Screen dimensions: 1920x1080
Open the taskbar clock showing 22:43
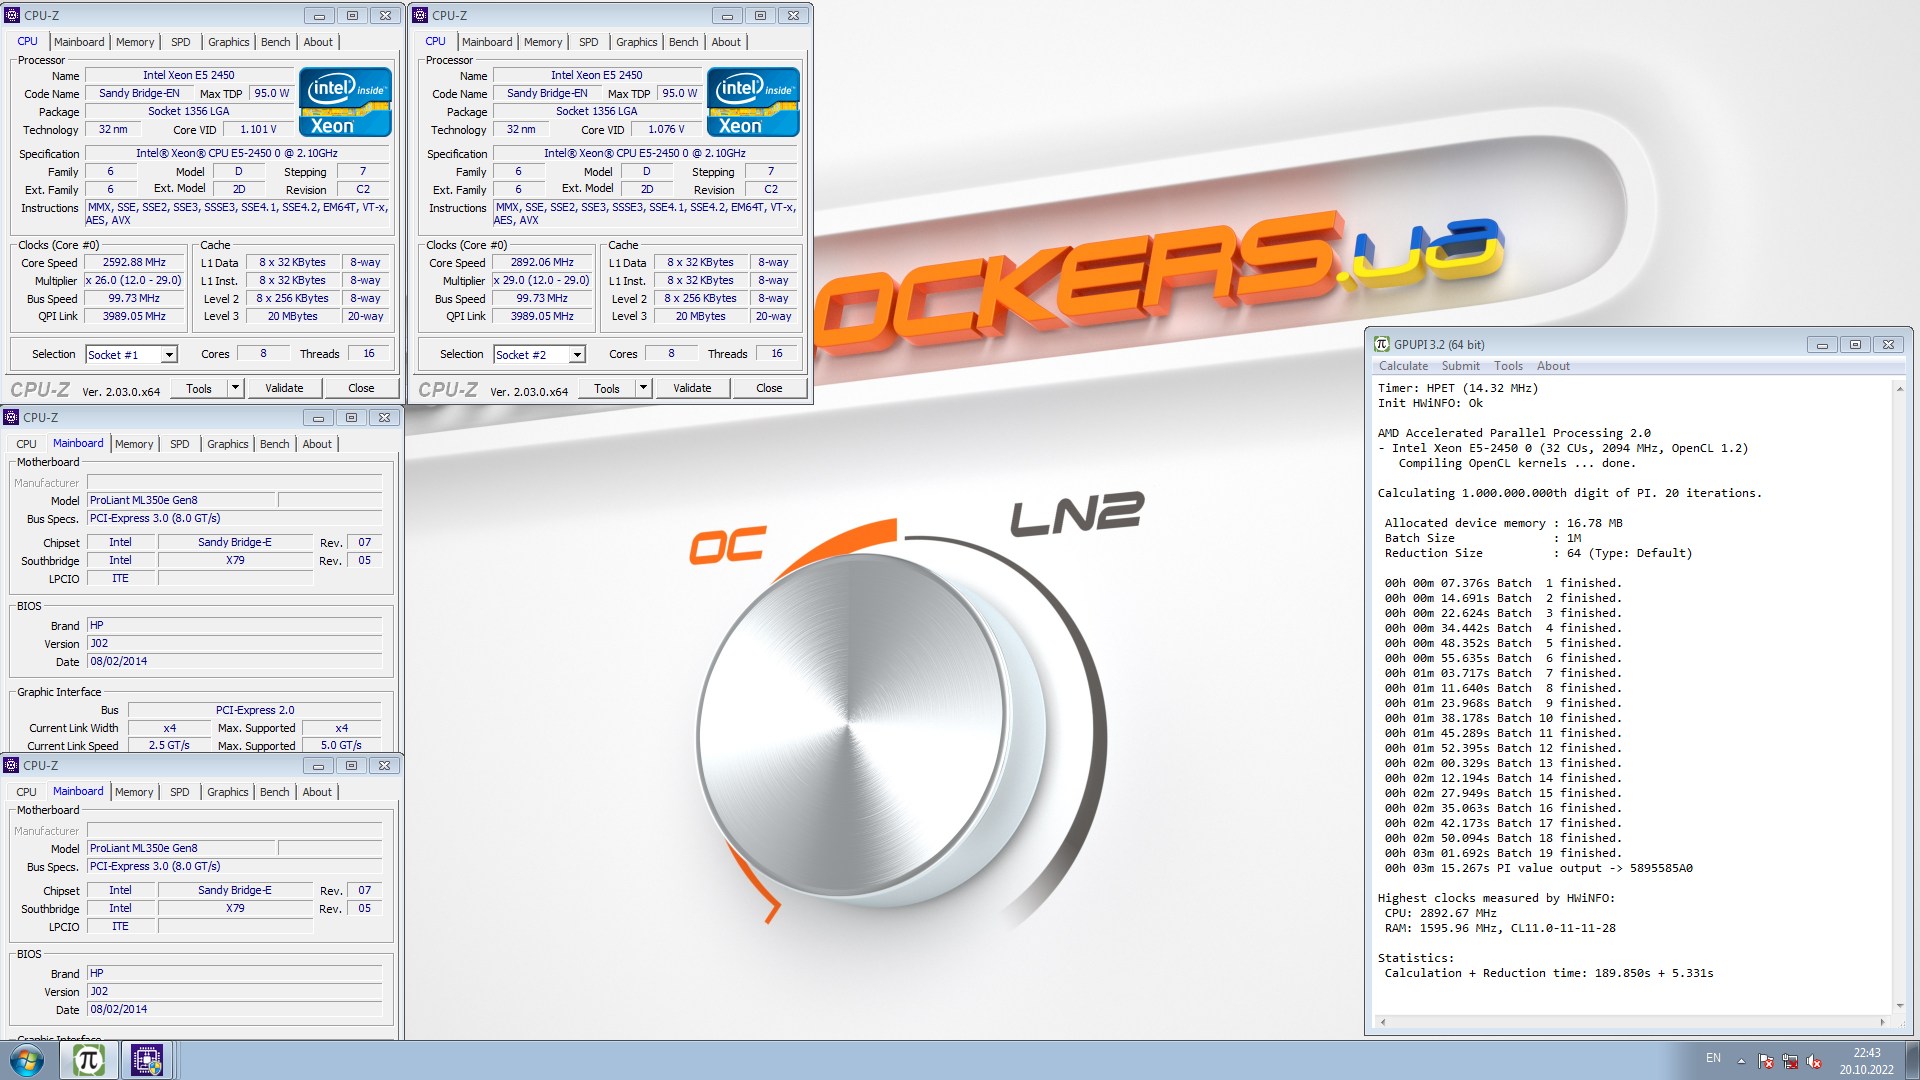pos(1866,1061)
